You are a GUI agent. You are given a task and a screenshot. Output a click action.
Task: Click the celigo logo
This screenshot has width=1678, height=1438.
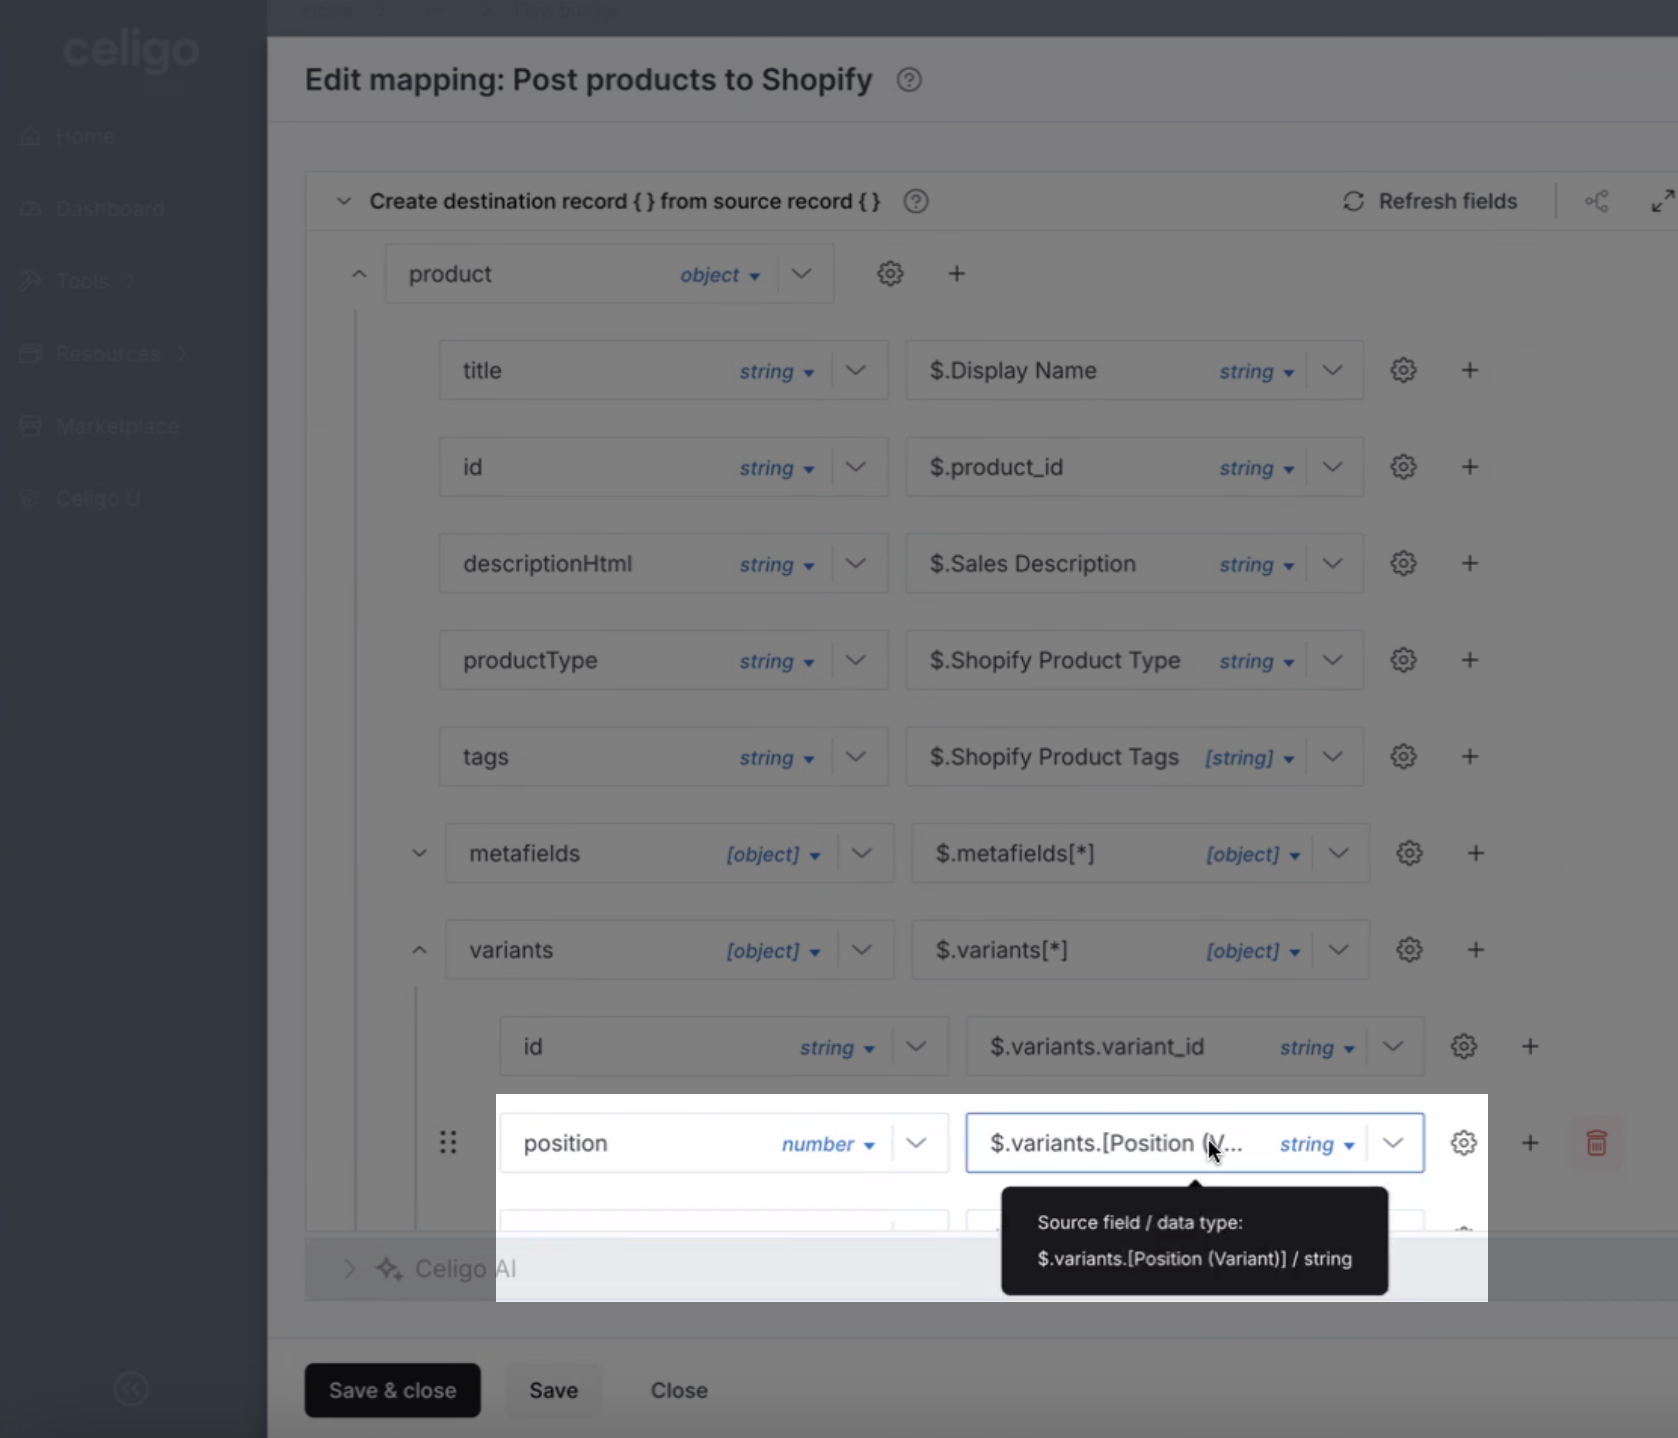131,50
